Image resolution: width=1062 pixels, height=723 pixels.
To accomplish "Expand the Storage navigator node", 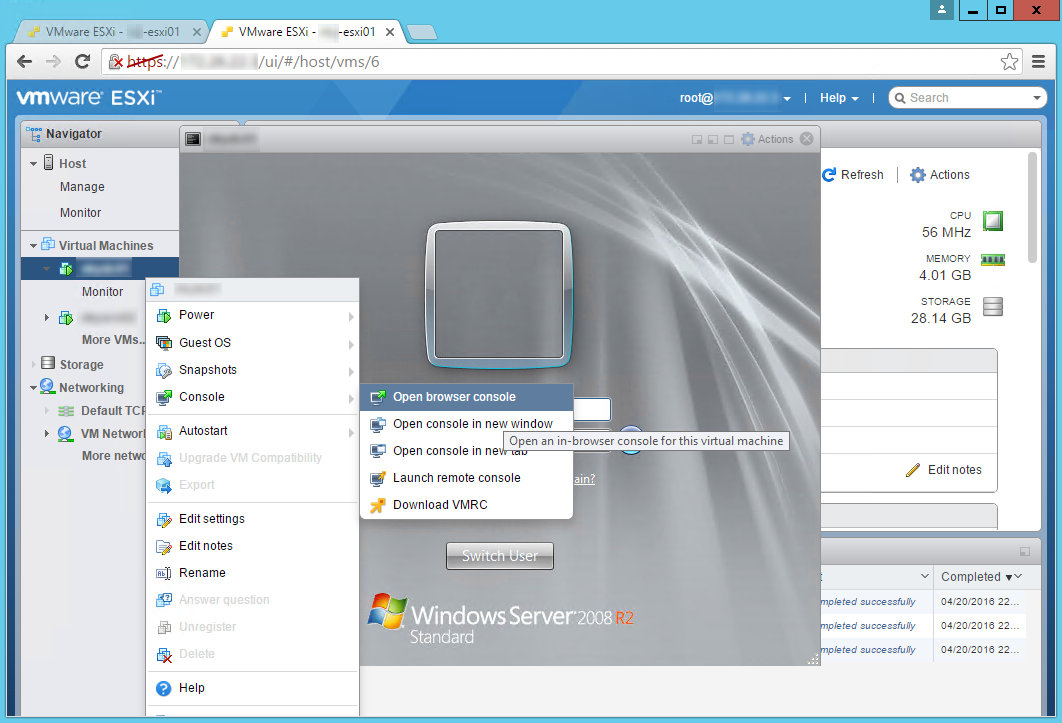I will 33,365.
